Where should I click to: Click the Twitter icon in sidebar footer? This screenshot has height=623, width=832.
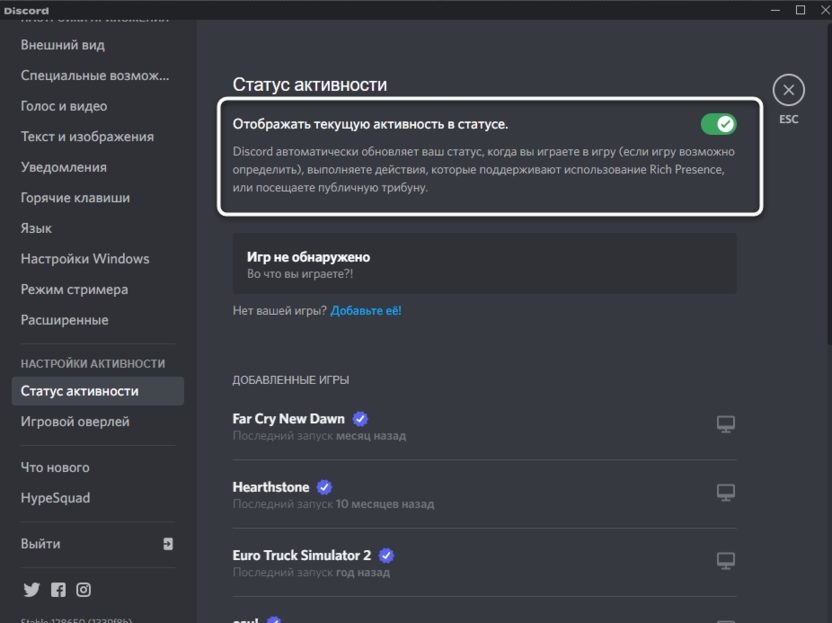31,590
